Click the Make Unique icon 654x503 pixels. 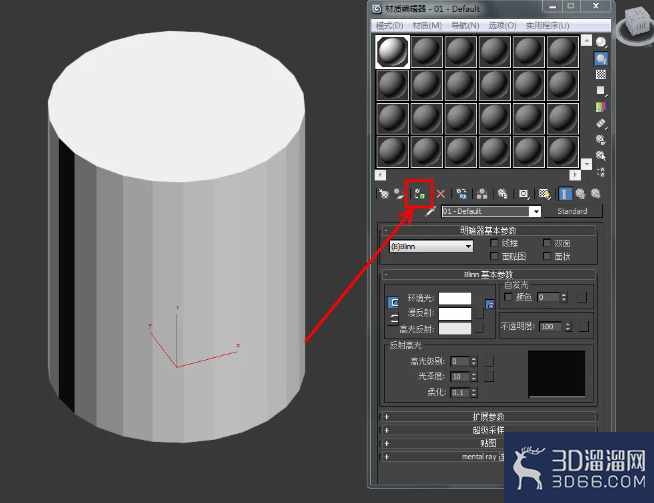482,194
